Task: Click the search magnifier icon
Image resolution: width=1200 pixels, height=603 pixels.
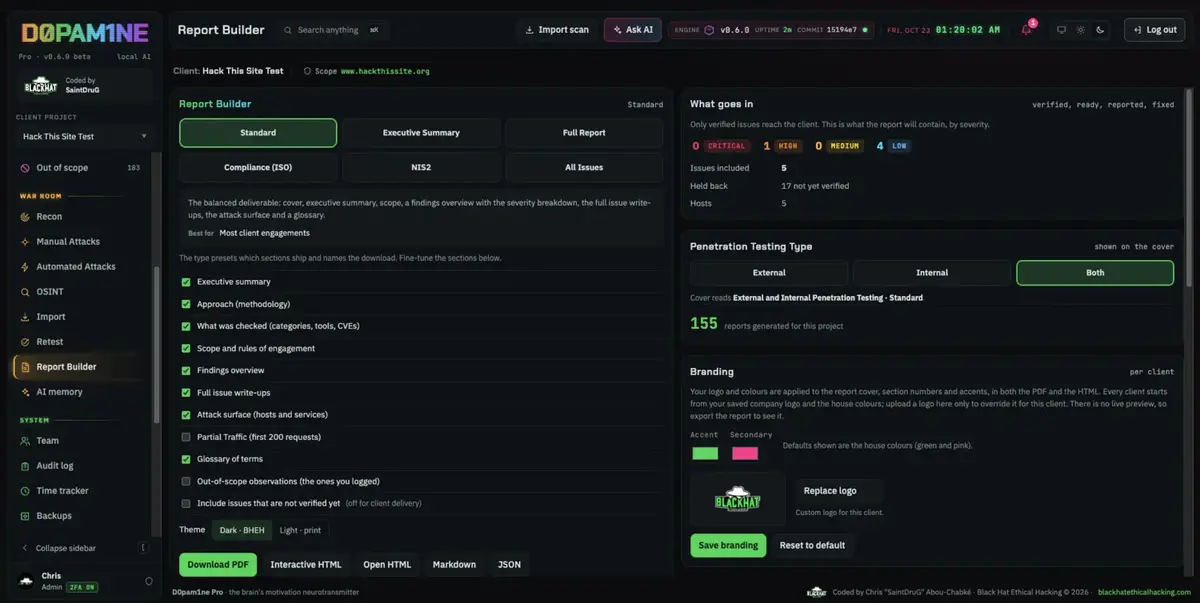Action: click(x=289, y=30)
